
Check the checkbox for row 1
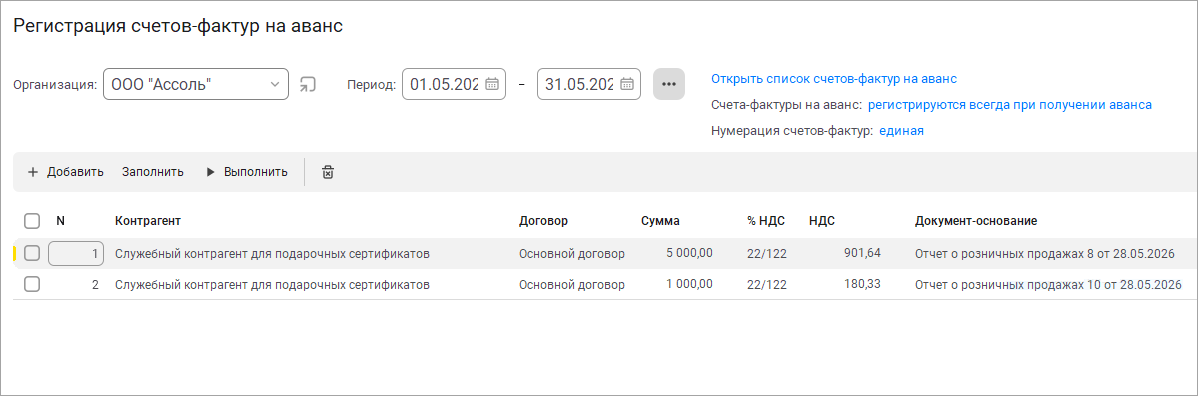(x=31, y=254)
